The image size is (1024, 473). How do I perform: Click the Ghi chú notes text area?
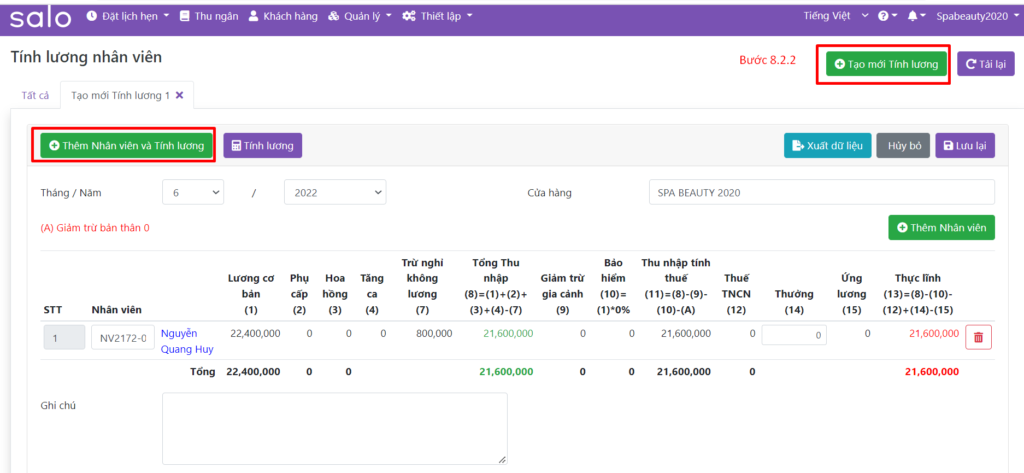point(334,428)
